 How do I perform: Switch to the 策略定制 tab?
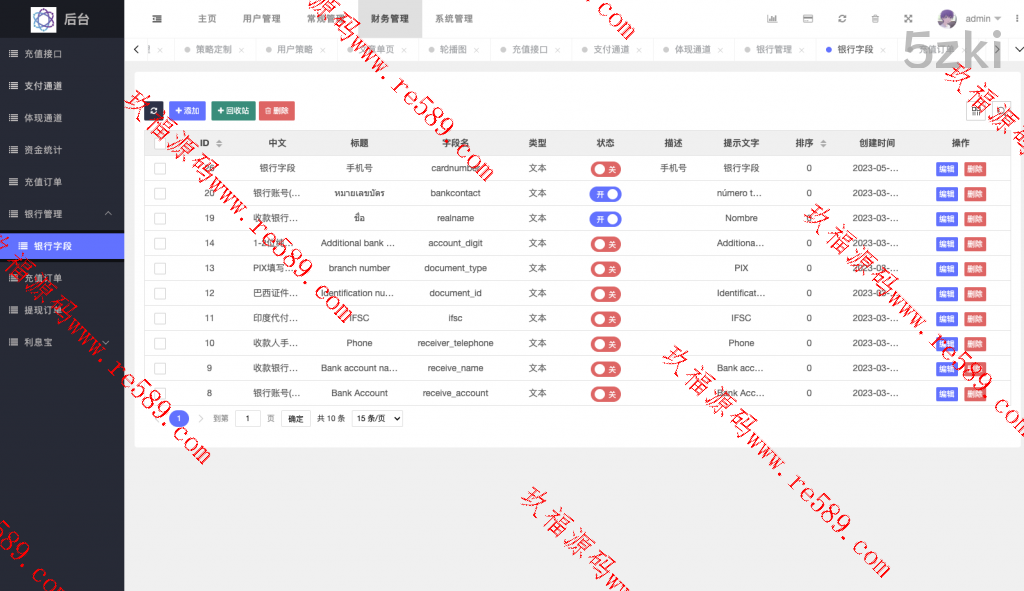pyautogui.click(x=213, y=49)
